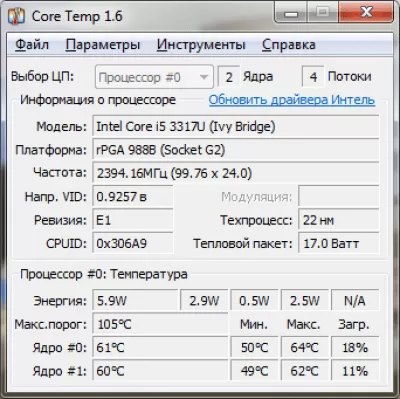Click Ядро #0 load value 18%
This screenshot has width=400, height=399.
pyautogui.click(x=355, y=348)
